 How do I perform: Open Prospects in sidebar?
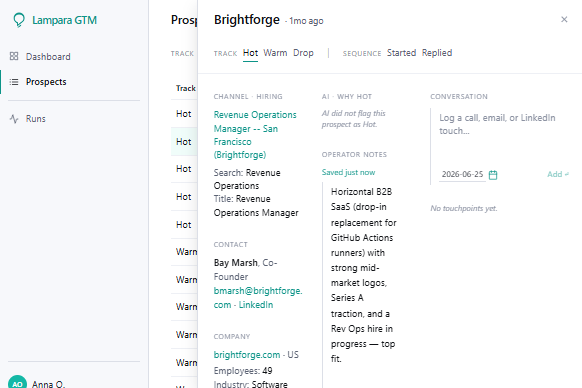46,82
